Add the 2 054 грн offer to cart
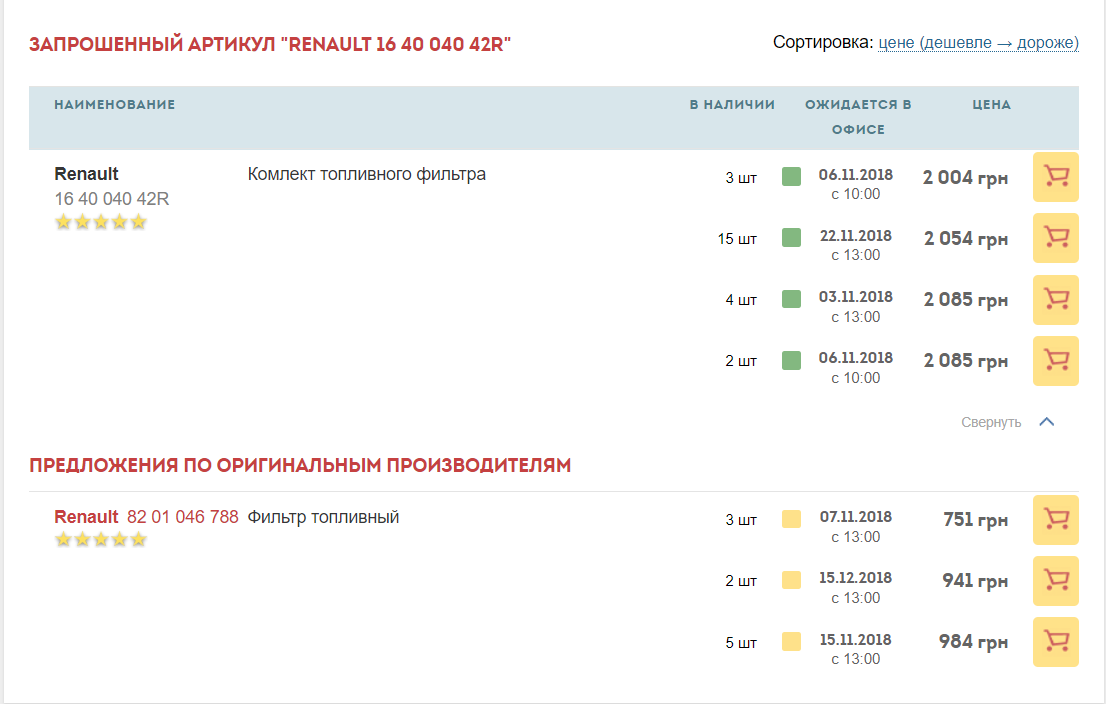This screenshot has height=704, width=1106. [x=1055, y=238]
